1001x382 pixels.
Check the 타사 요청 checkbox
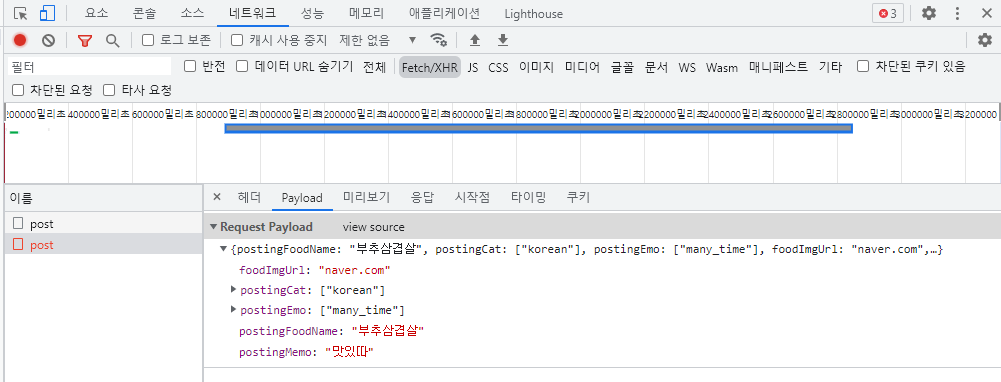pos(109,89)
